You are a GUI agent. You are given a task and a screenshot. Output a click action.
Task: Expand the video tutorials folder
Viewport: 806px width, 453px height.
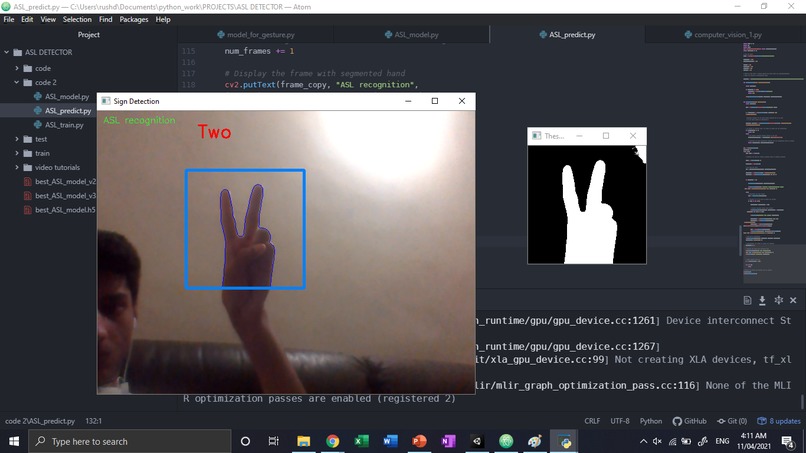17,167
